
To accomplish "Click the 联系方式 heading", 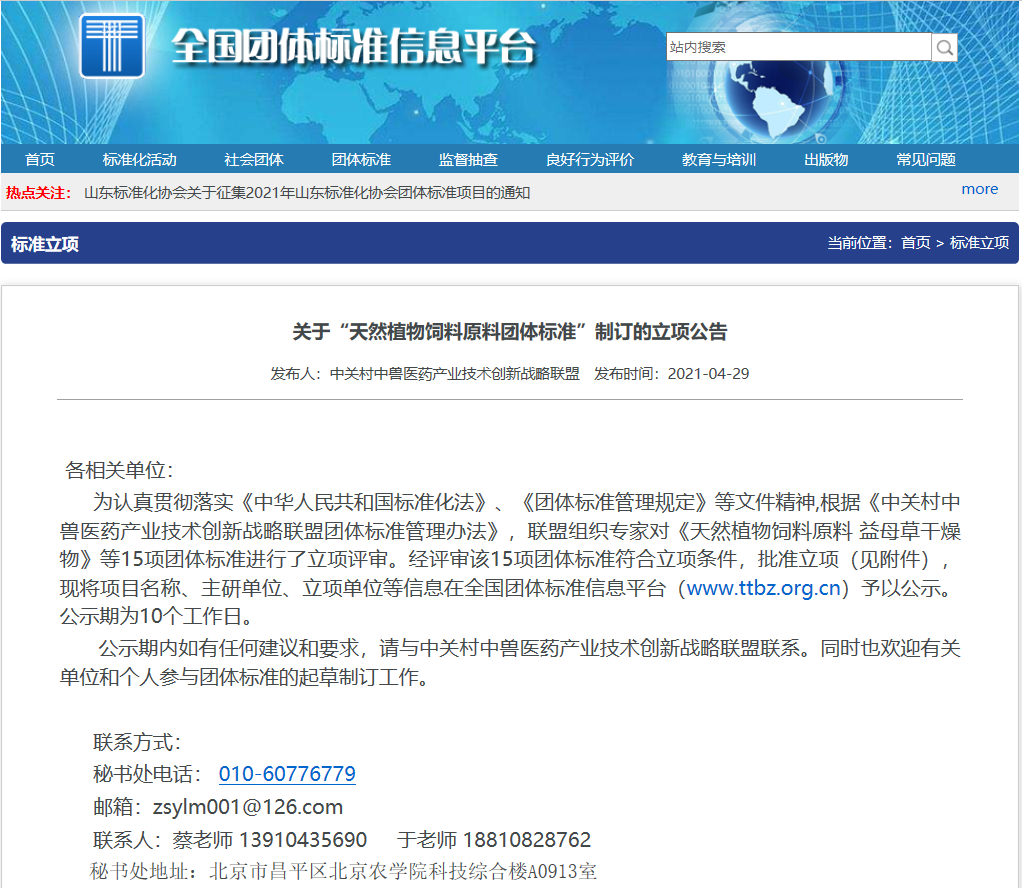I will [137, 742].
